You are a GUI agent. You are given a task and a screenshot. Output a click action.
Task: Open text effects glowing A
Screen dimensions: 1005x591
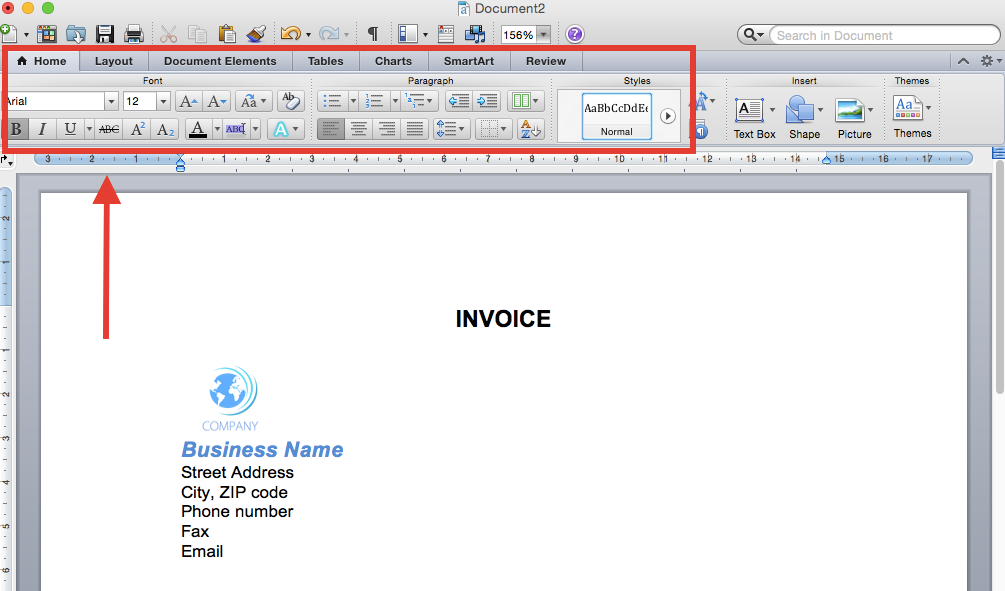(x=281, y=129)
